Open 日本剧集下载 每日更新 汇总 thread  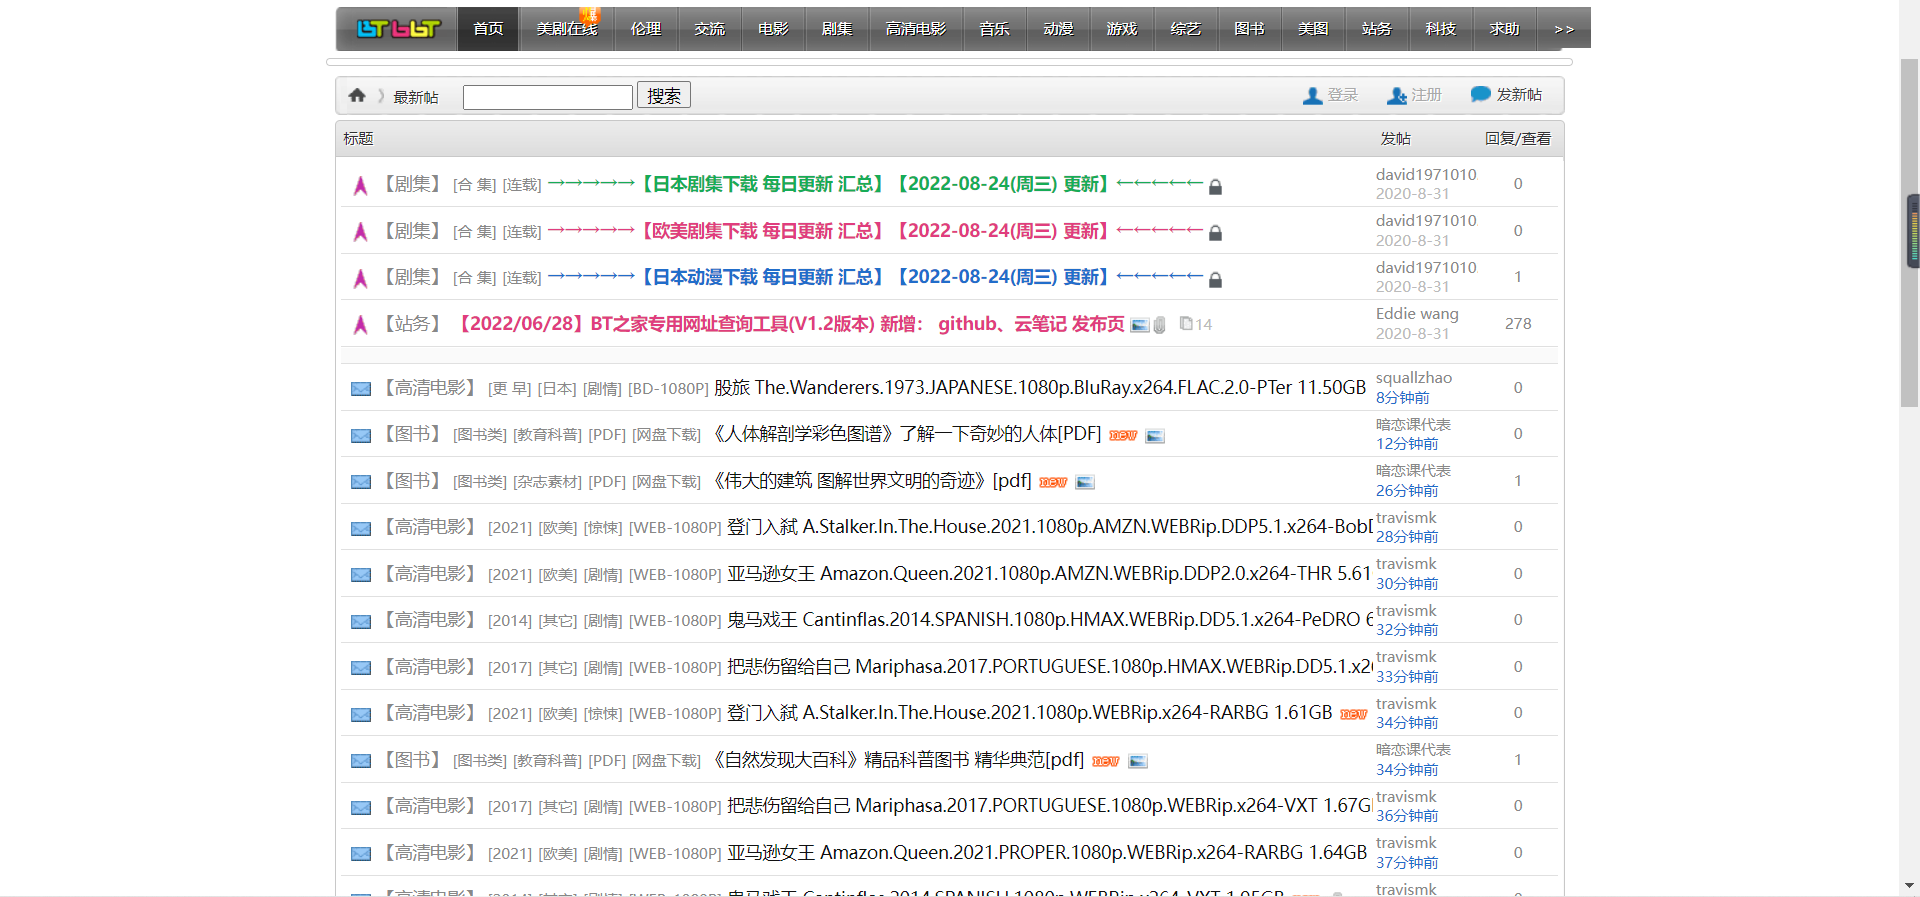(x=874, y=184)
